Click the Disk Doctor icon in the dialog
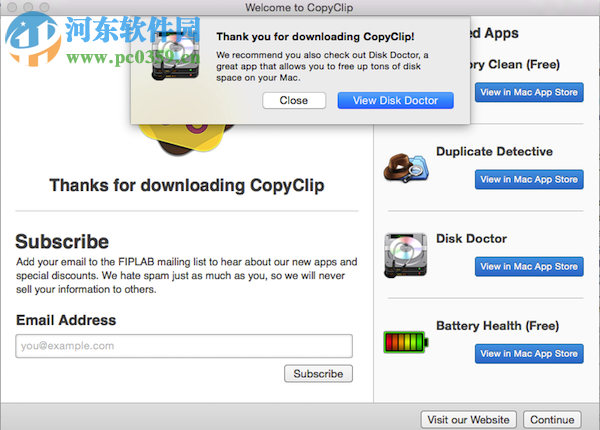The image size is (600, 430). pos(175,56)
